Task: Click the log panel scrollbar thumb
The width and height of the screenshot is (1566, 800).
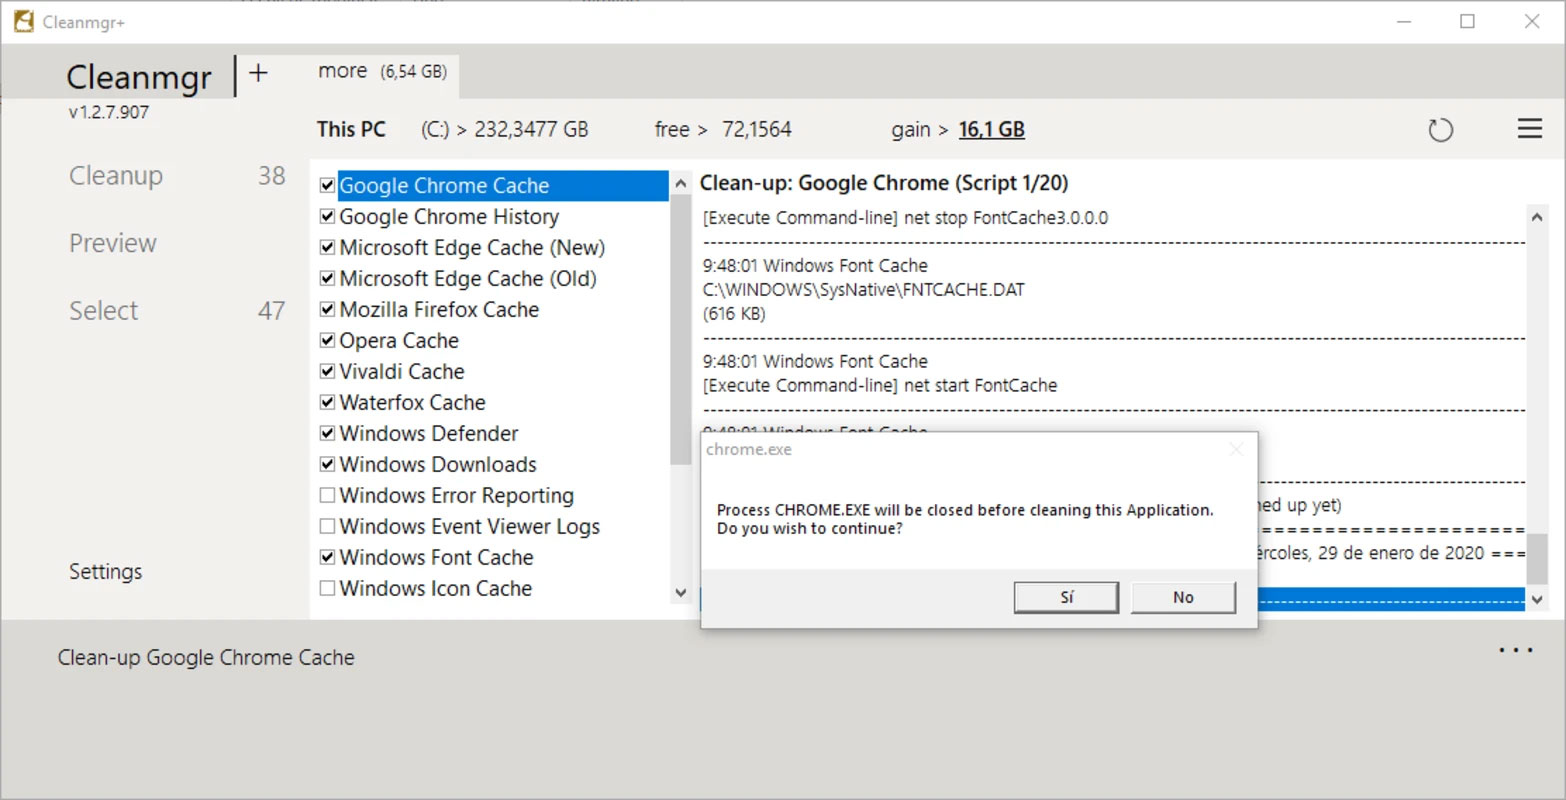Action: pos(1537,558)
